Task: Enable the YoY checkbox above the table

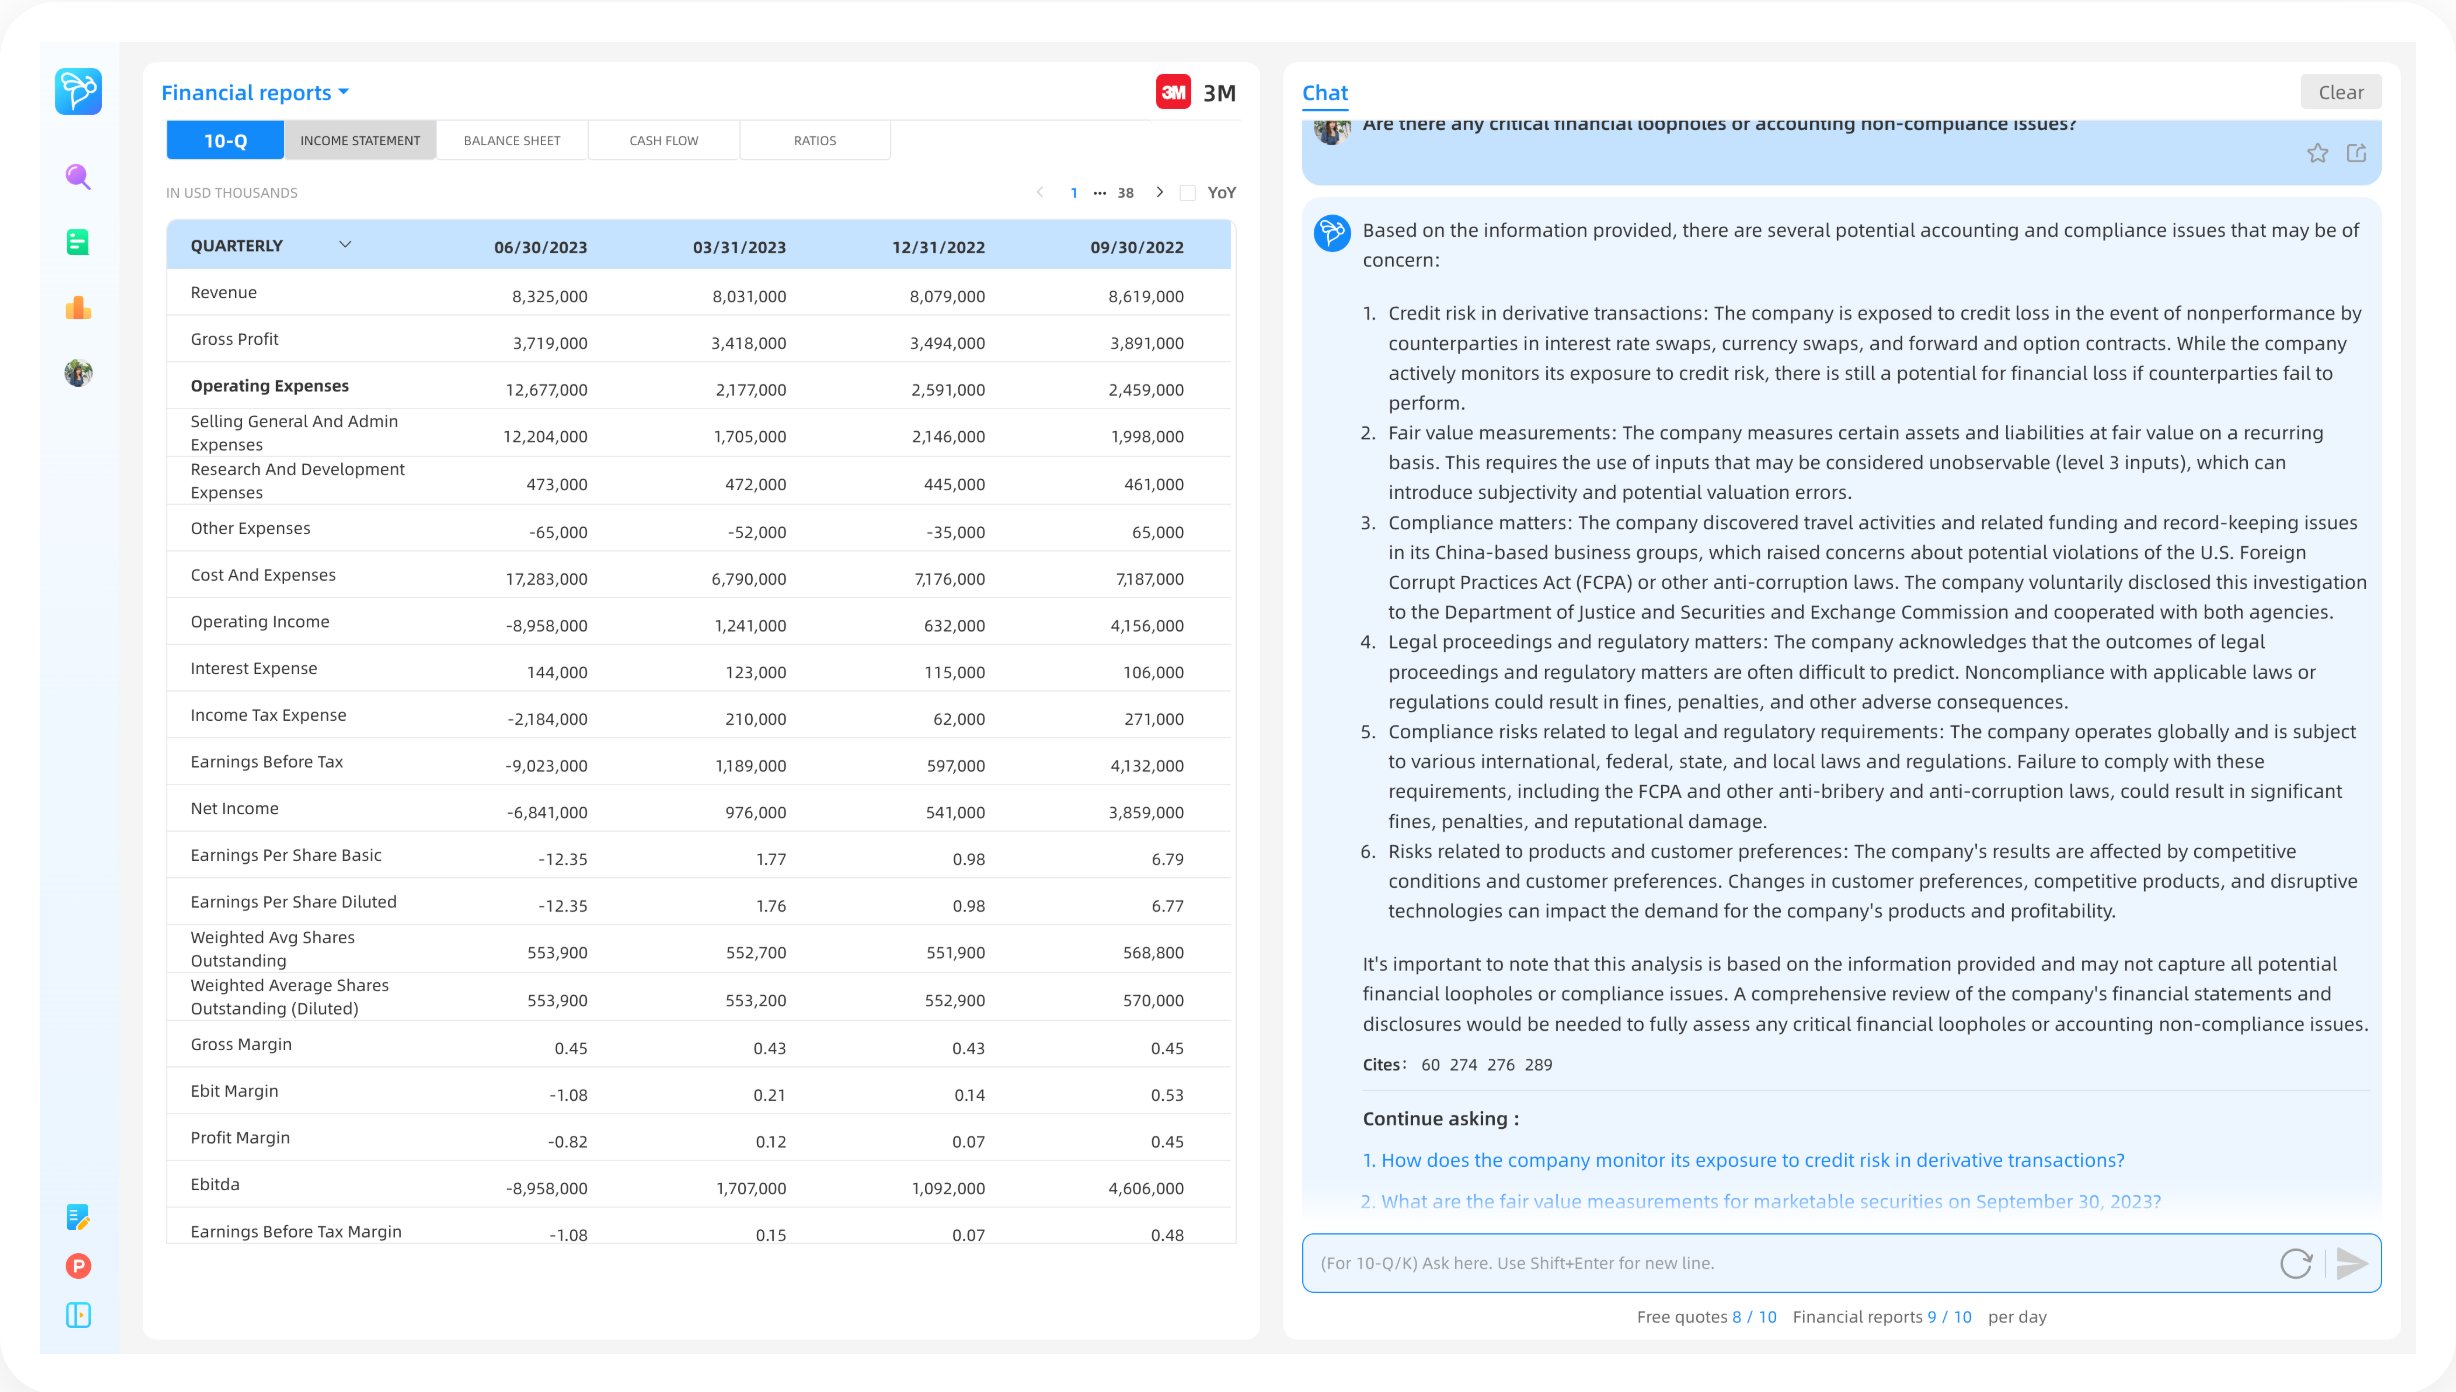Action: [1188, 192]
